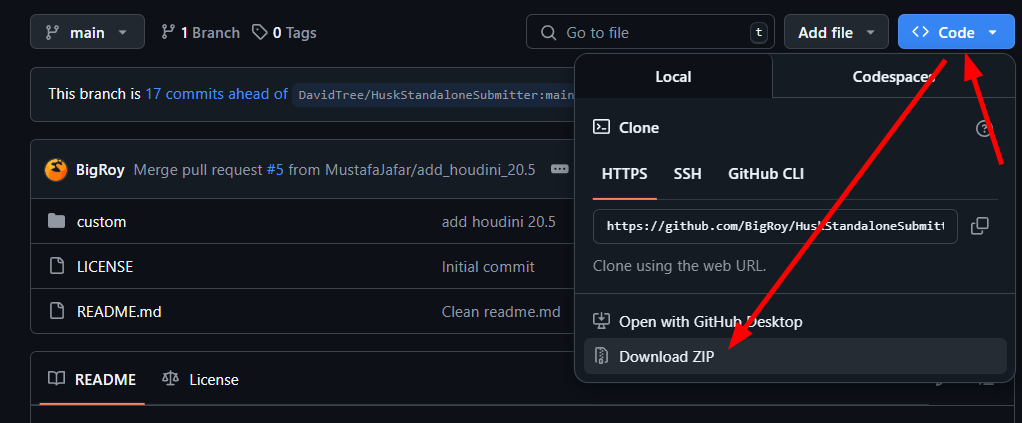The image size is (1022, 423).
Task: Expand the Add file dropdown
Action: [836, 32]
